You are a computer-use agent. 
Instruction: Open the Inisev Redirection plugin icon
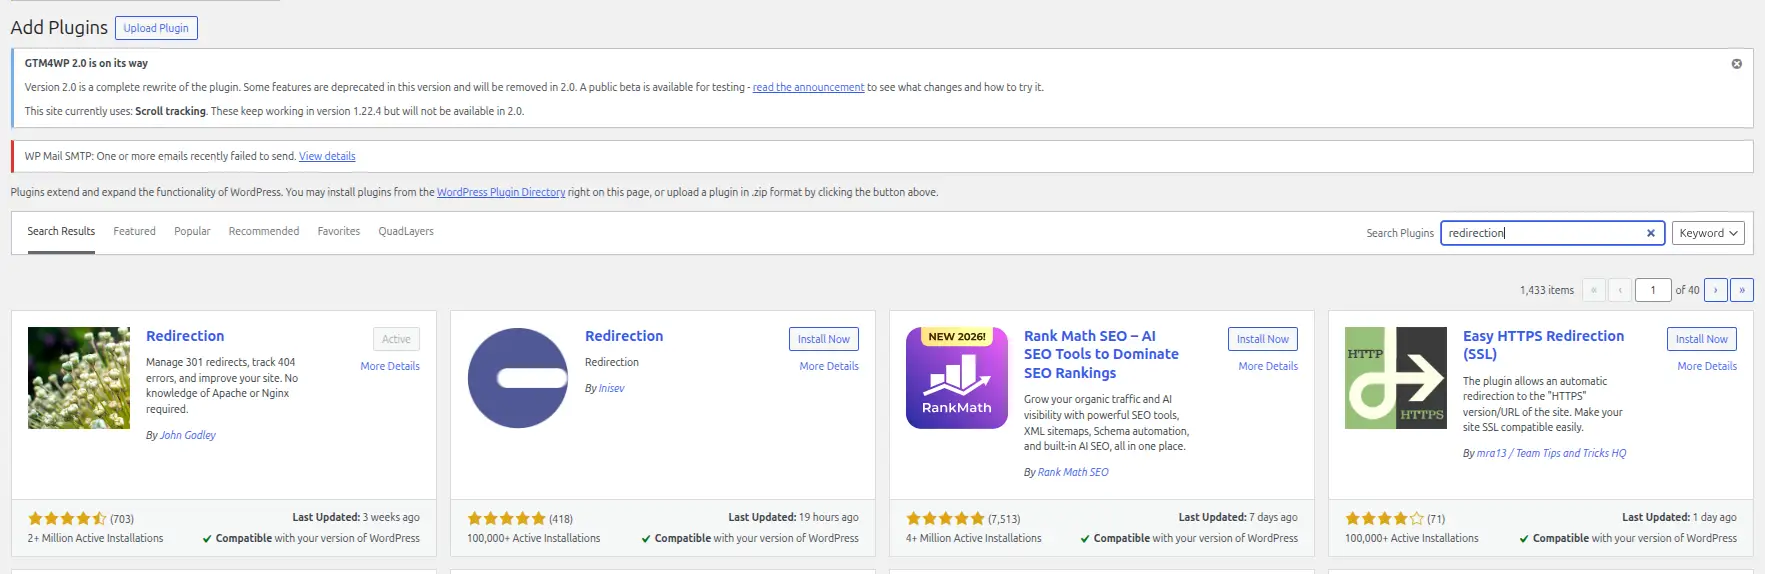[518, 378]
